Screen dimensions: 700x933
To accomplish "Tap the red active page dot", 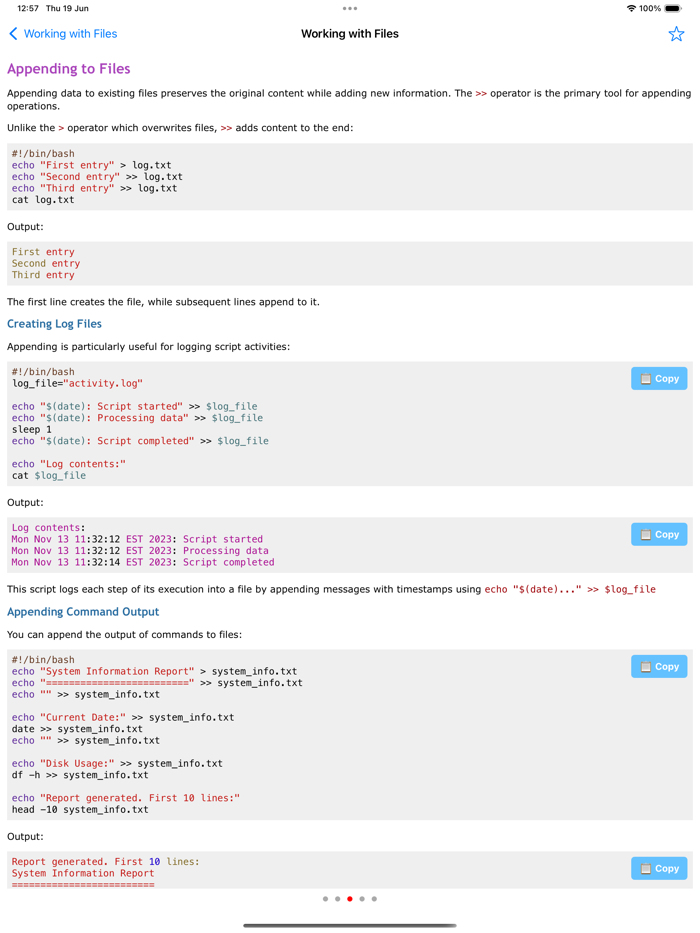I will (x=349, y=899).
